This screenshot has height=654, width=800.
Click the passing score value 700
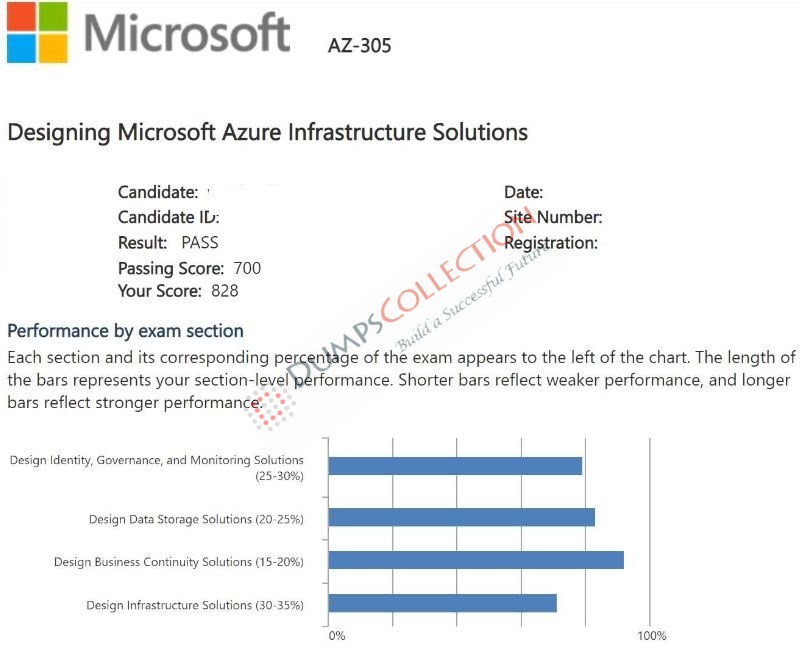pos(247,268)
